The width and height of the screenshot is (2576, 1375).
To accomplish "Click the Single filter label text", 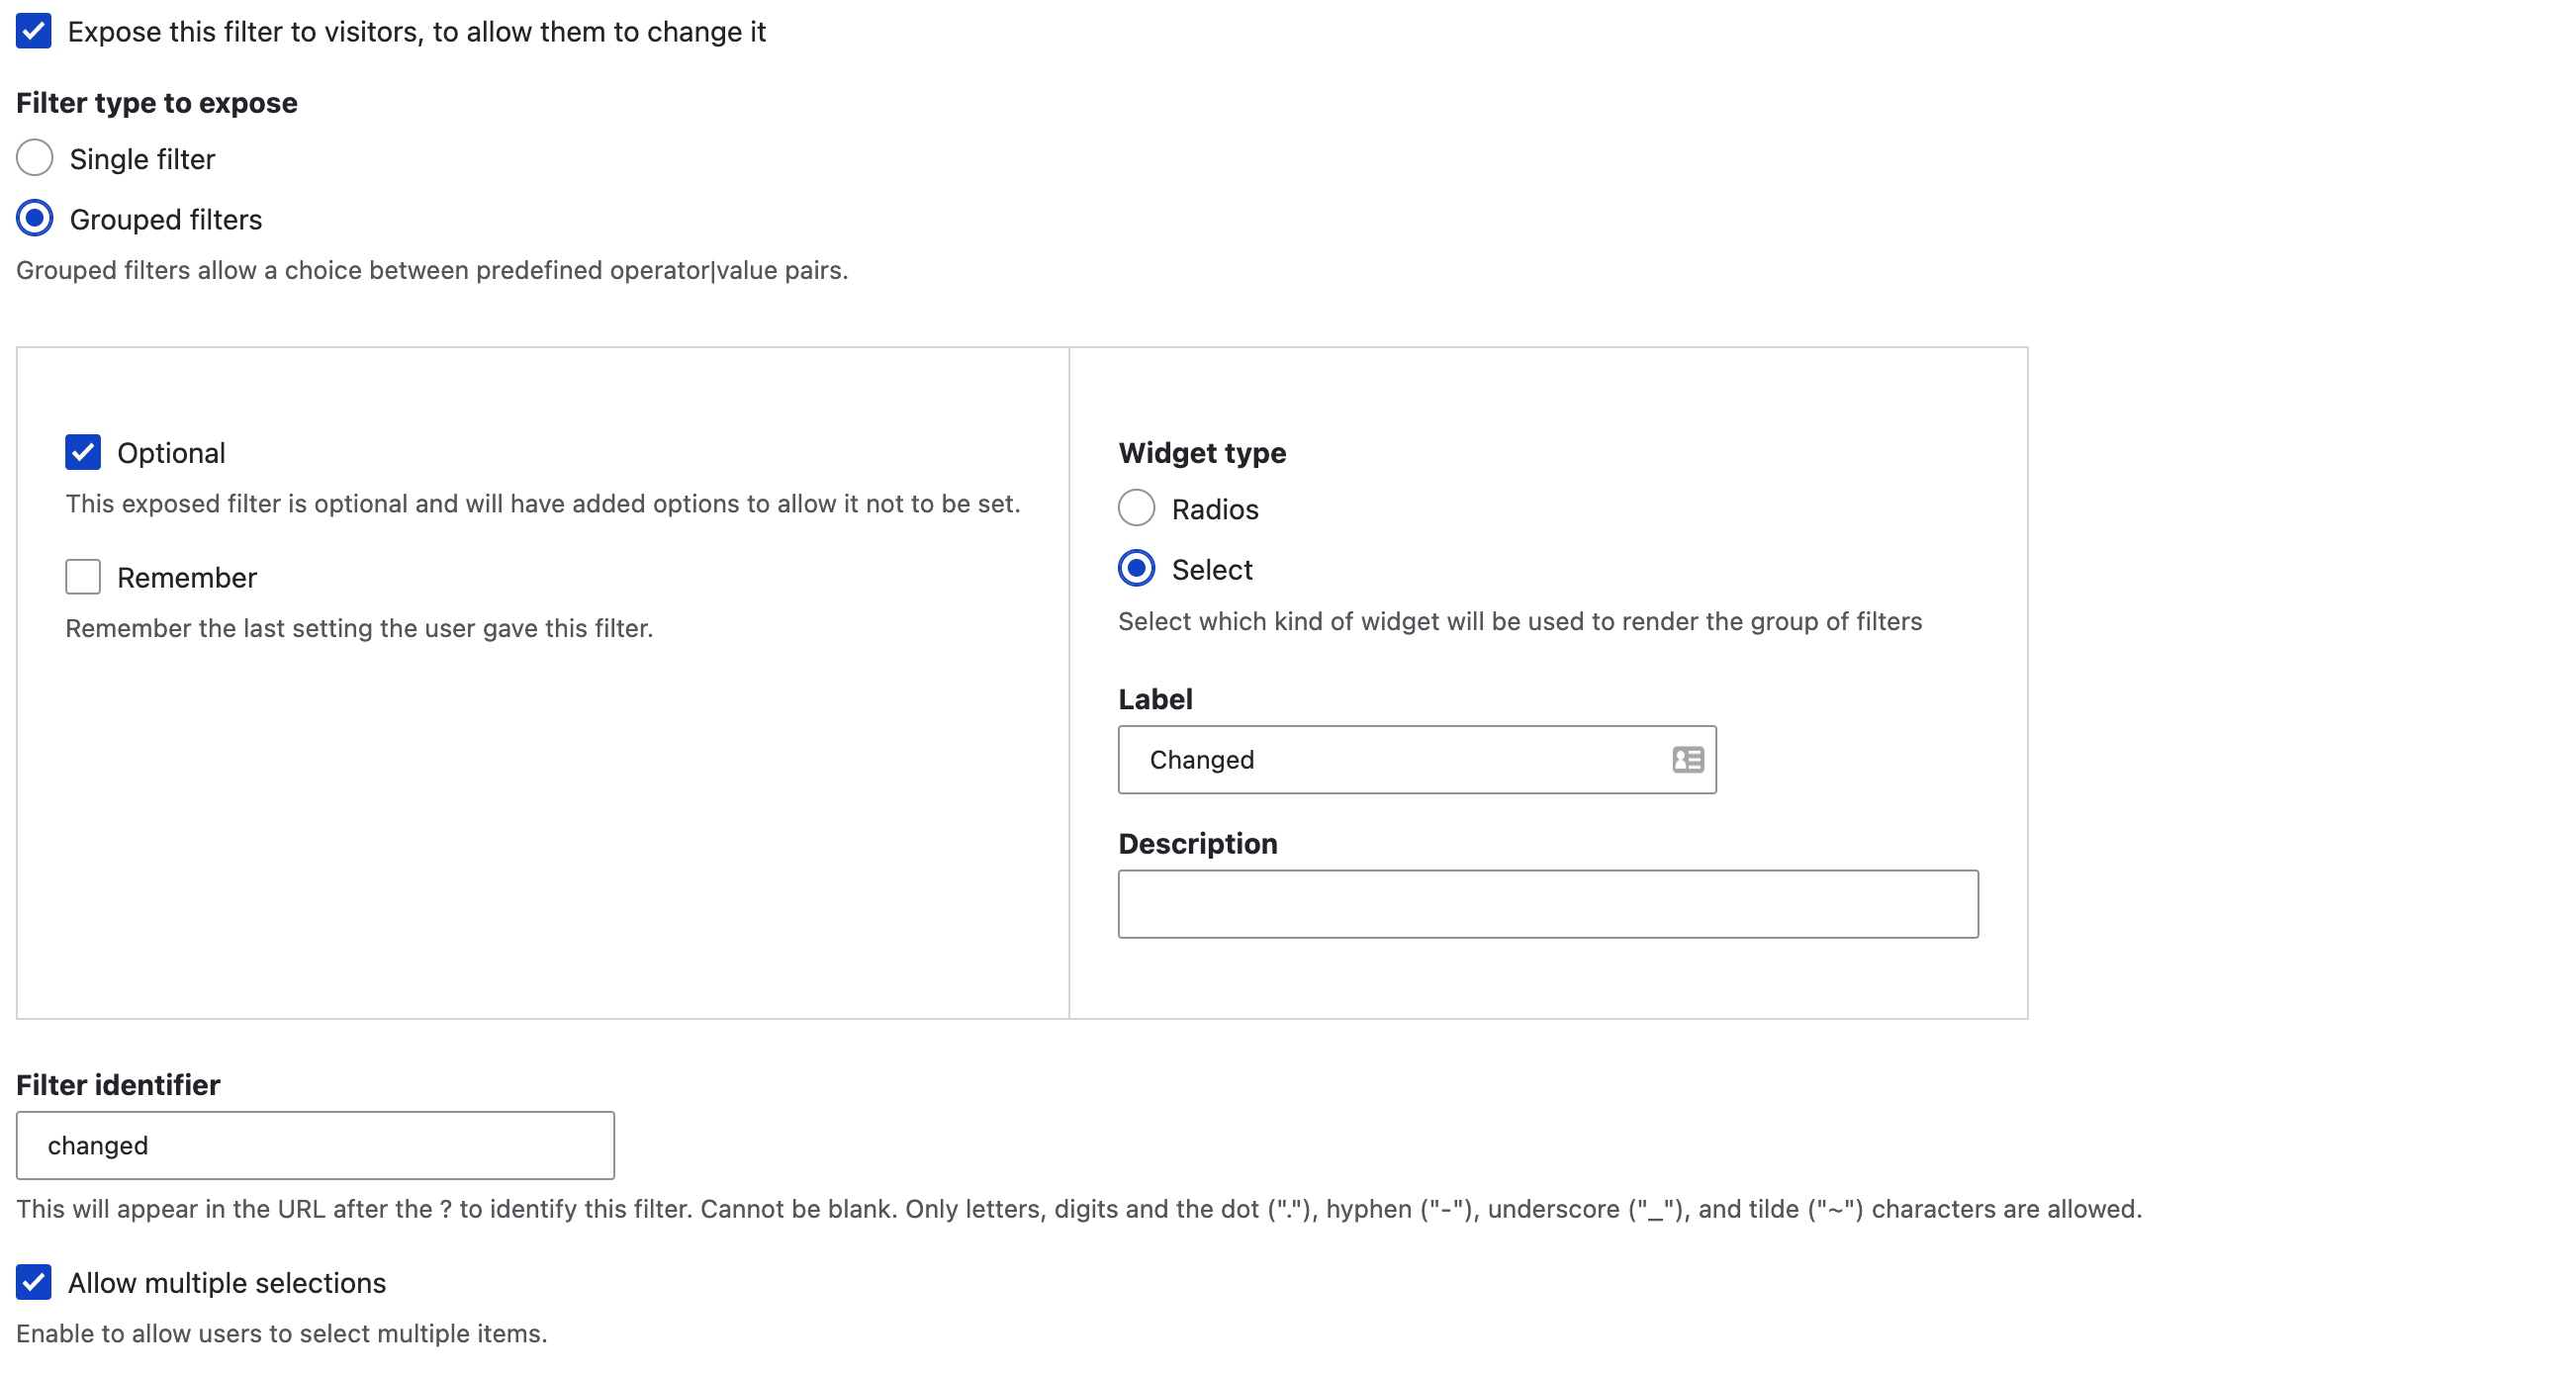I will pos(142,159).
